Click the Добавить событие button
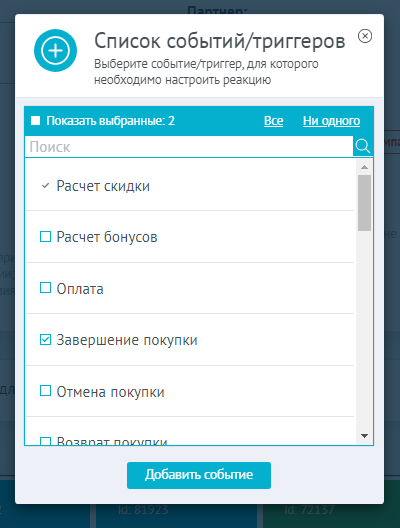 (x=199, y=475)
